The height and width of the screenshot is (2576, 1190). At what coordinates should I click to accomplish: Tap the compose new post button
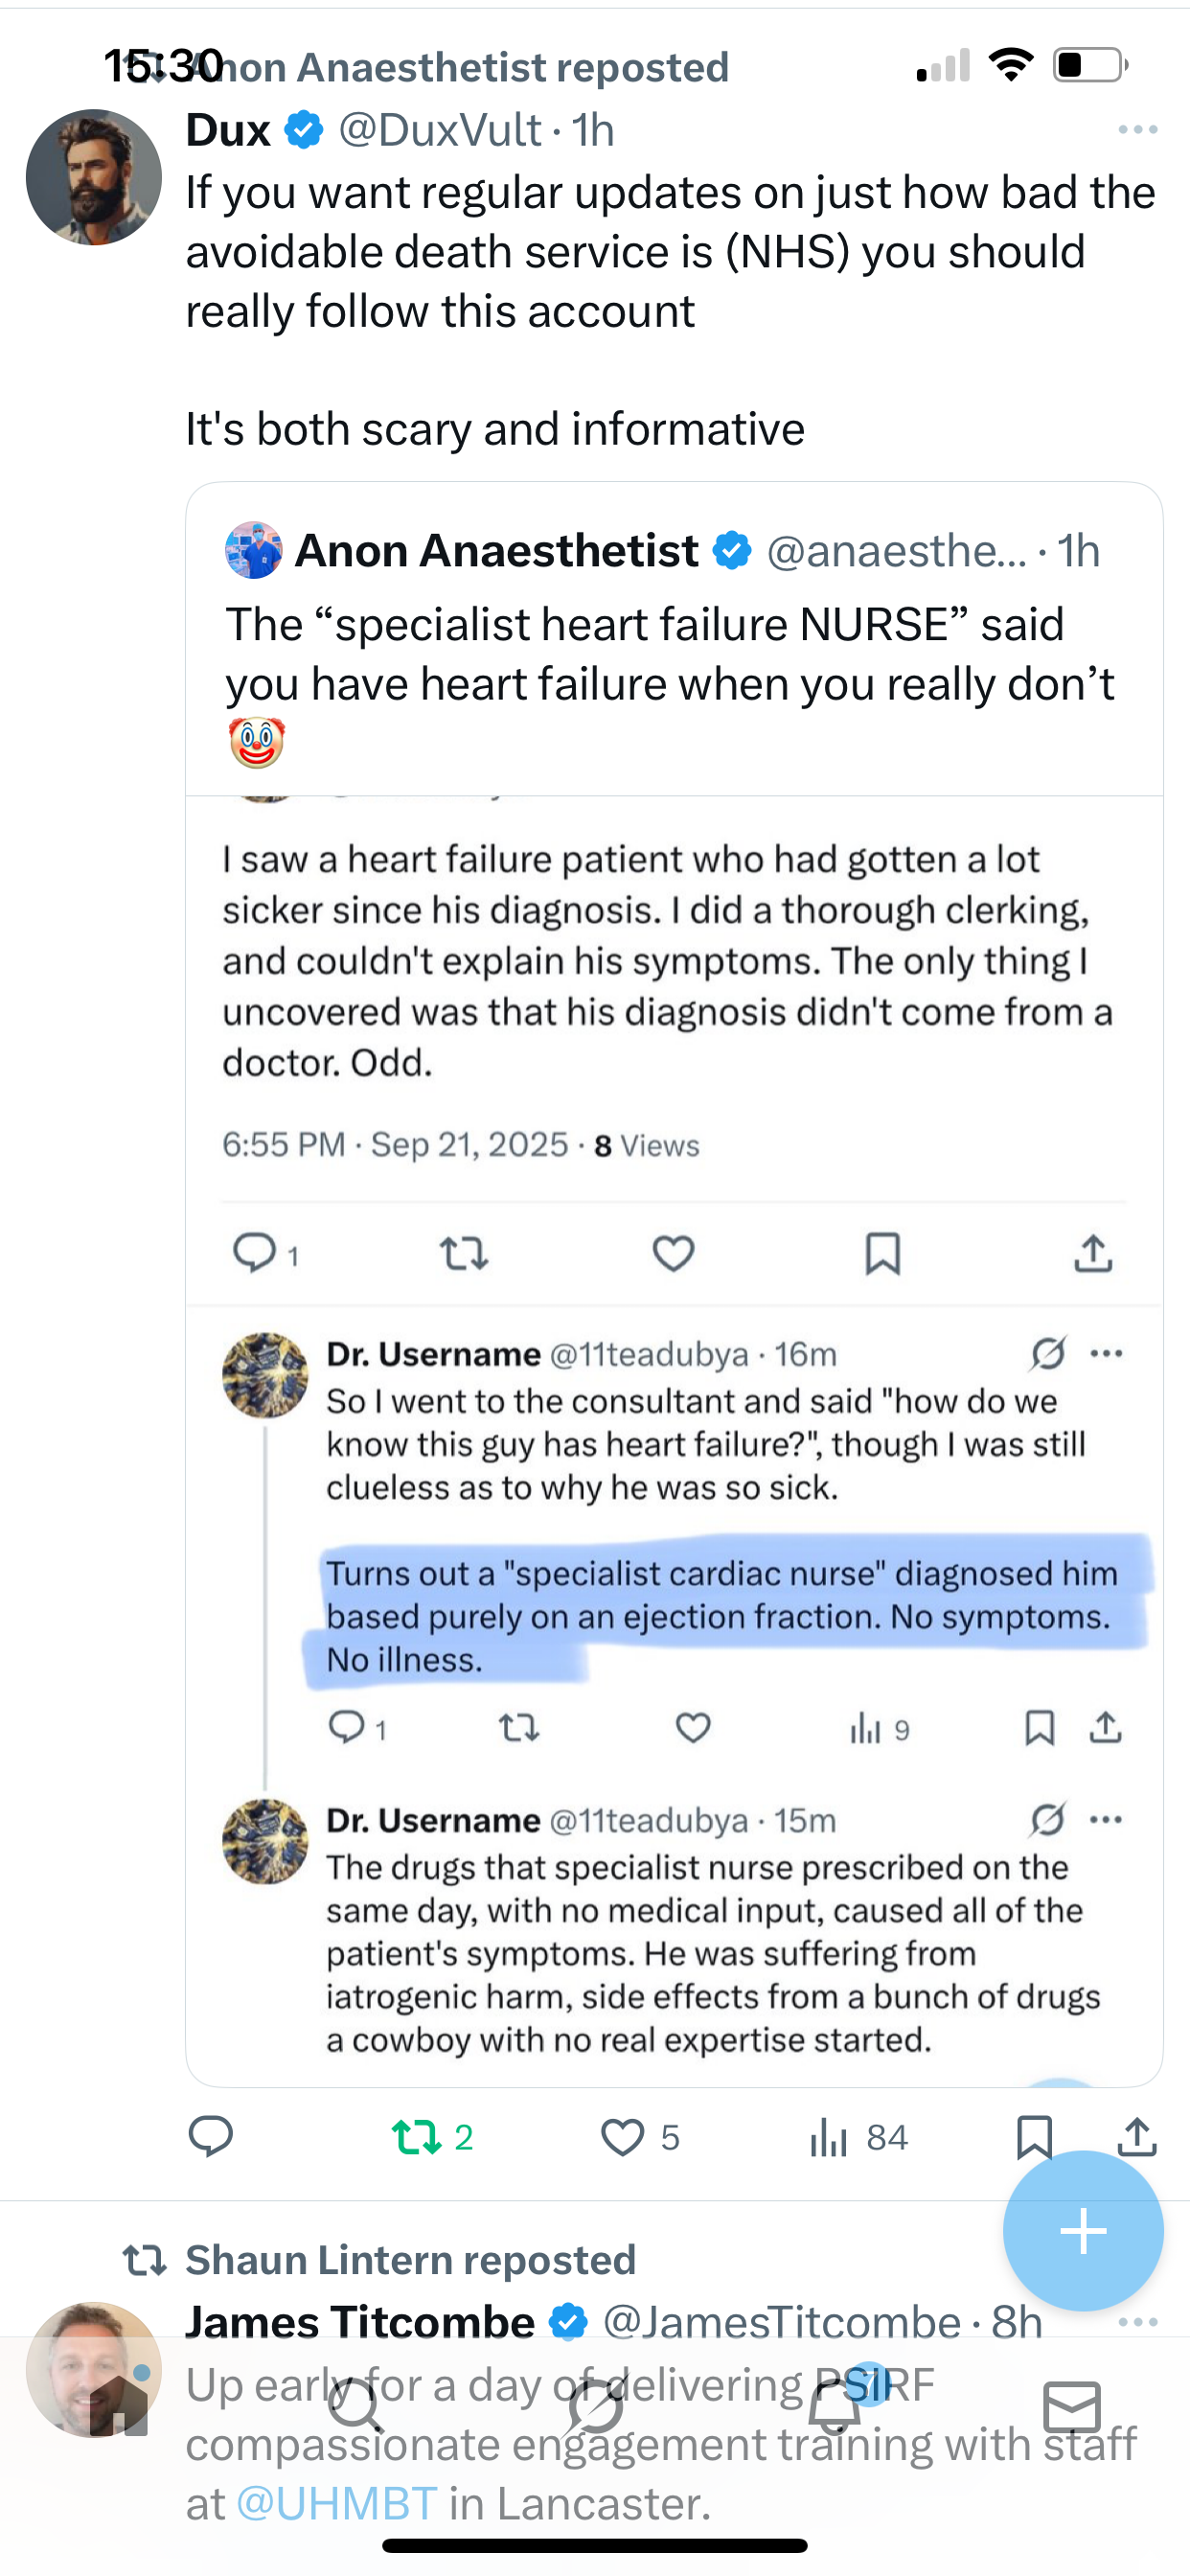tap(1083, 2231)
